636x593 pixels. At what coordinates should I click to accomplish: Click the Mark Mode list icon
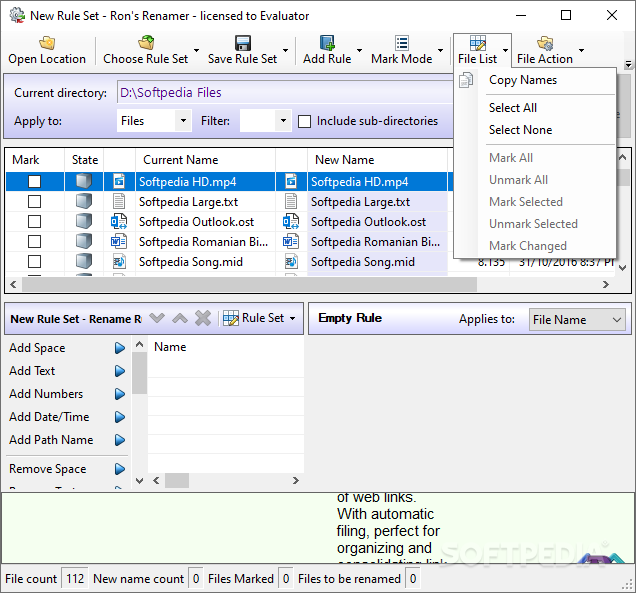402,43
